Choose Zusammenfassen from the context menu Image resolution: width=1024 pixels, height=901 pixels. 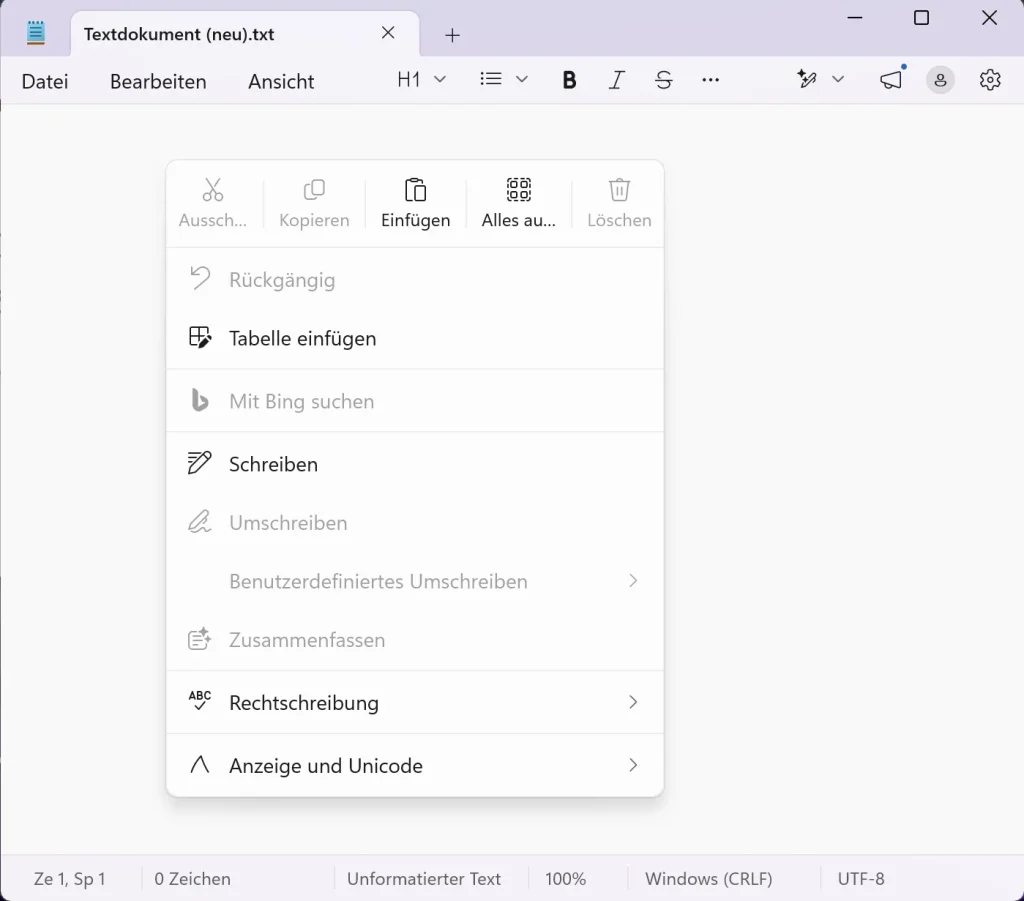415,640
